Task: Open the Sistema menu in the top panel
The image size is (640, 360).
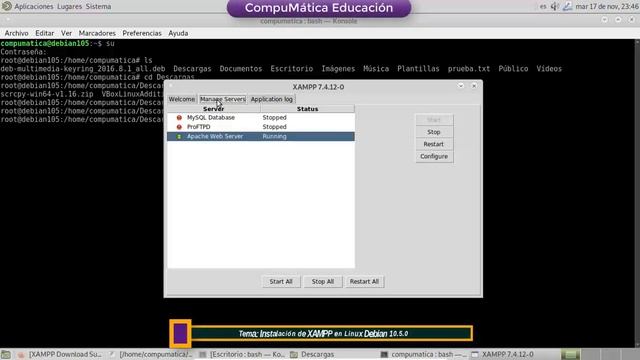Action: (x=98, y=7)
